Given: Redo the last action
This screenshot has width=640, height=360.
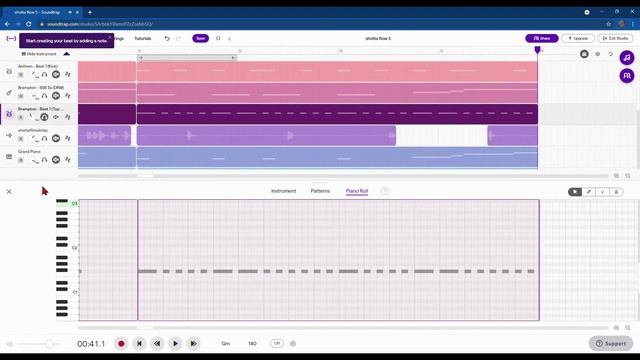Looking at the screenshot, I should (178, 38).
